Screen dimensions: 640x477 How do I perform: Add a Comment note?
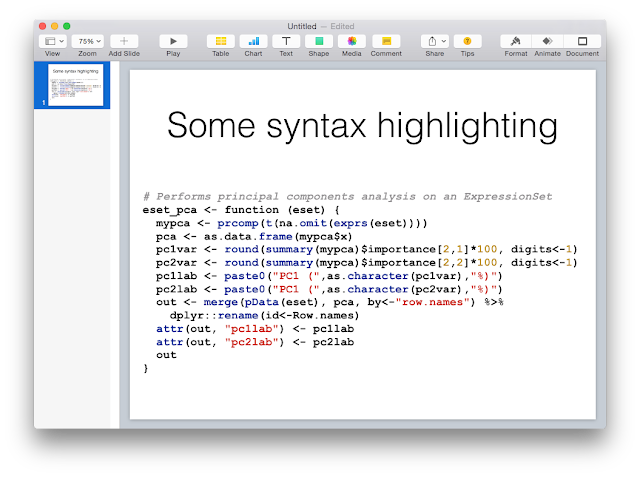pyautogui.click(x=386, y=41)
